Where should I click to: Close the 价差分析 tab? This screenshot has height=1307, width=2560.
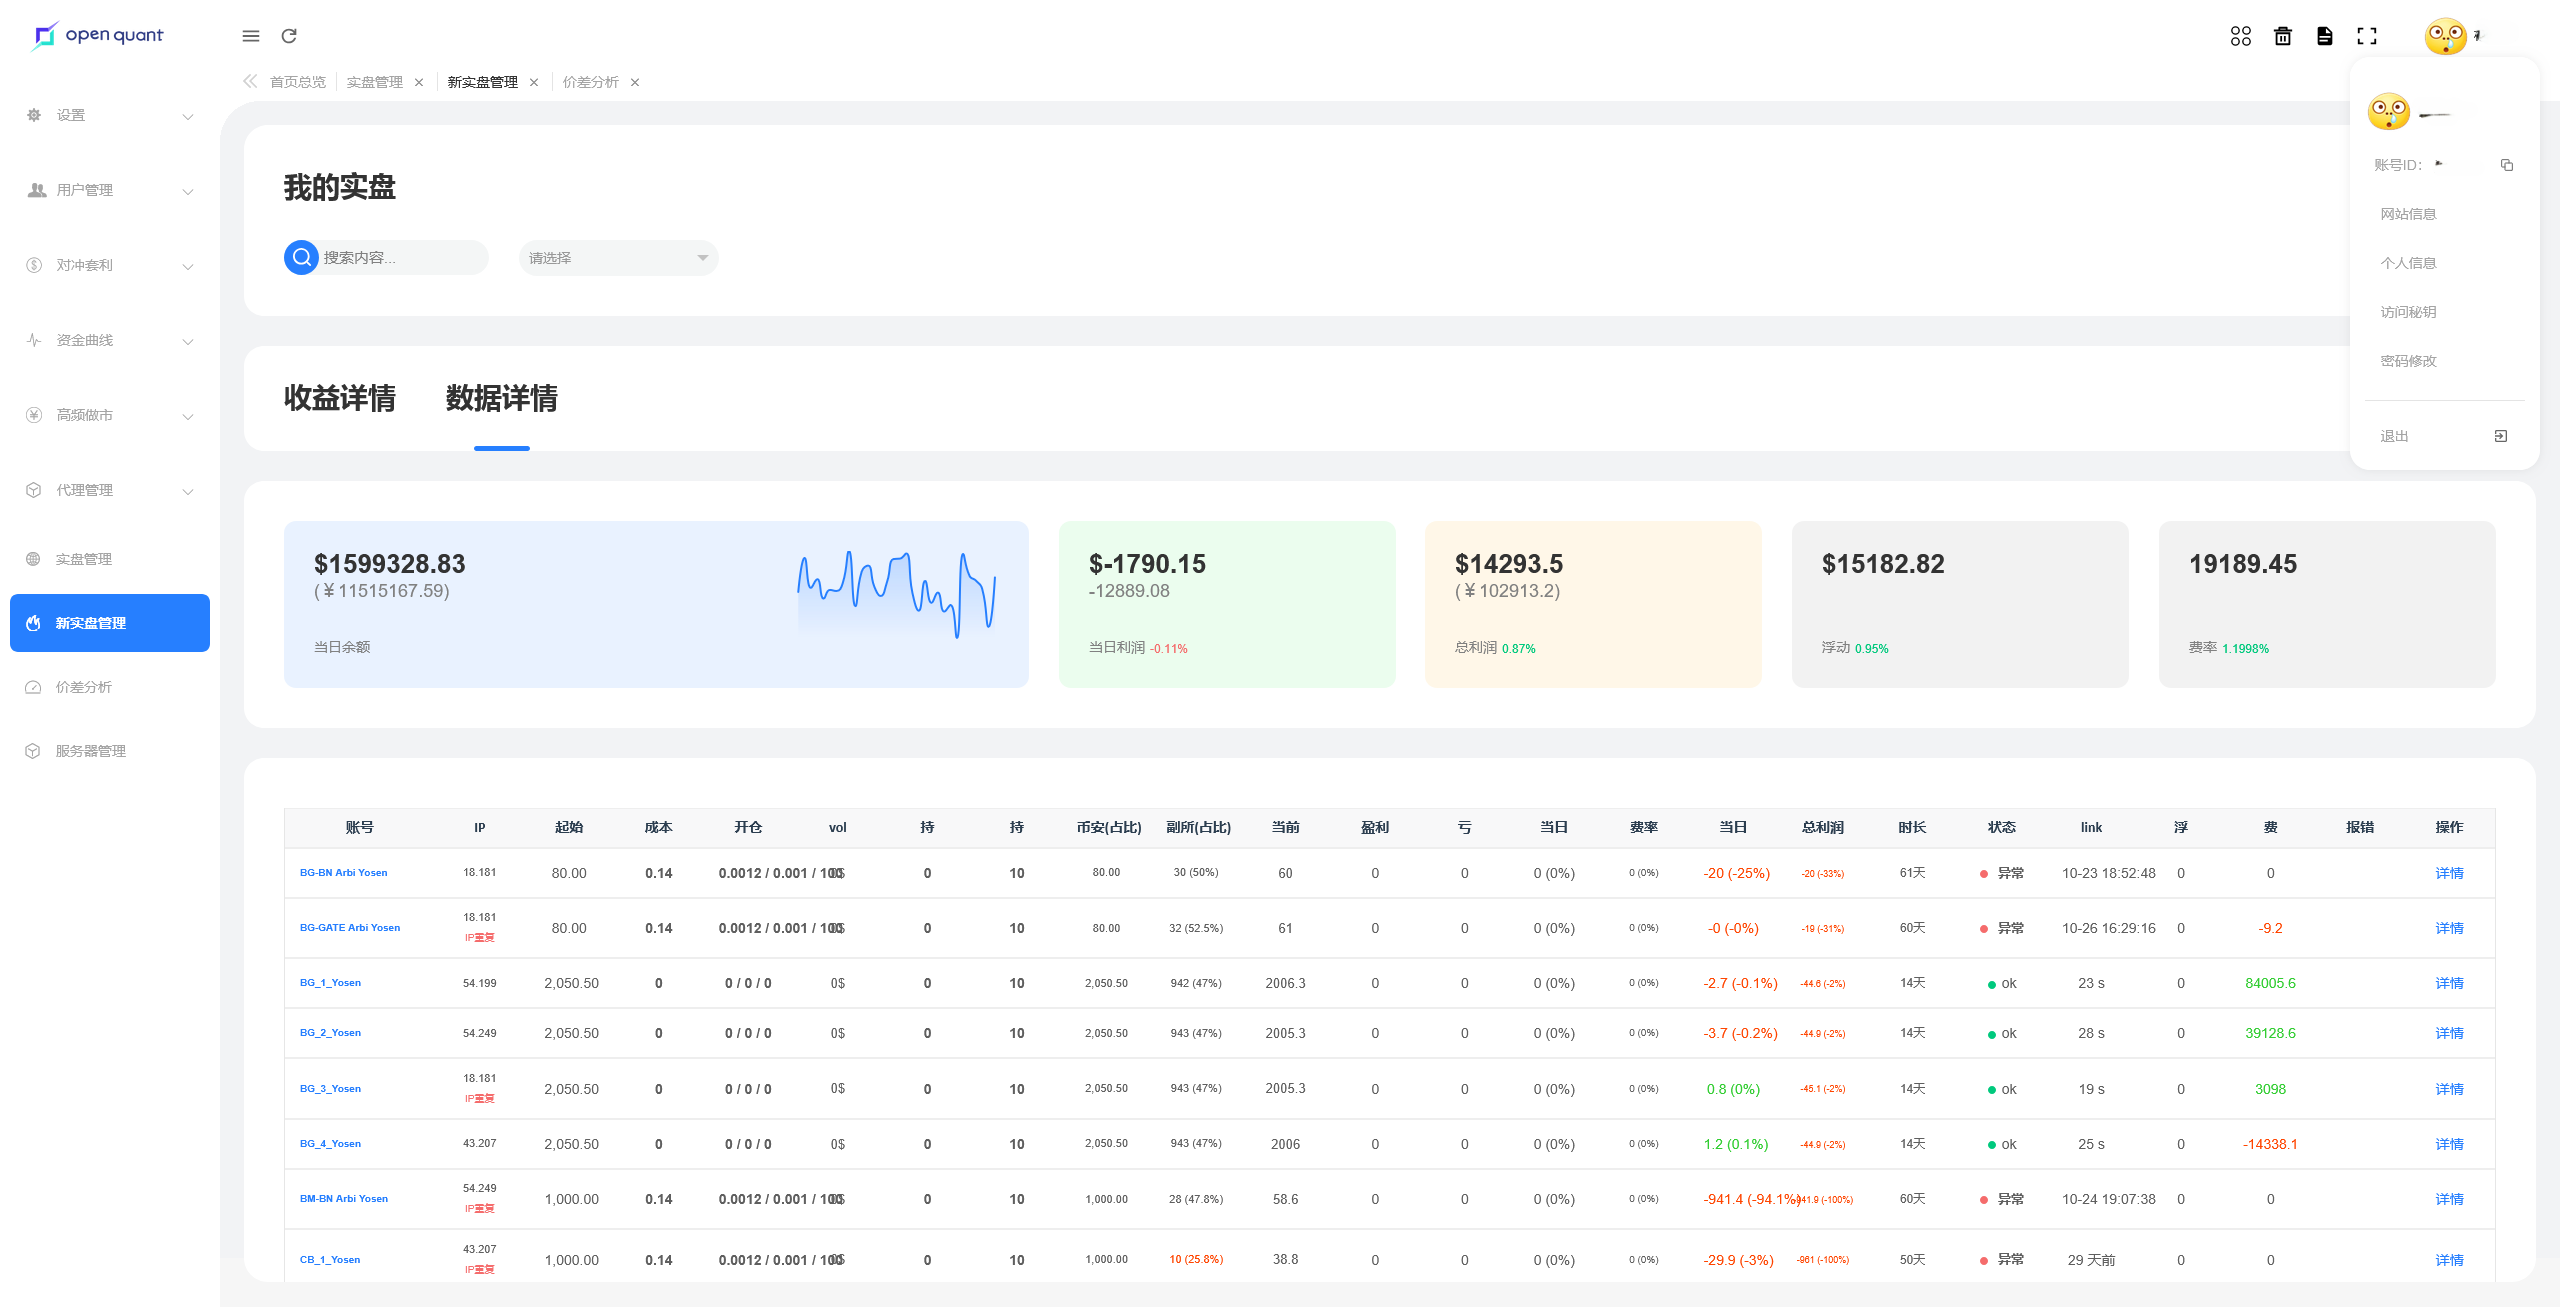(x=635, y=83)
